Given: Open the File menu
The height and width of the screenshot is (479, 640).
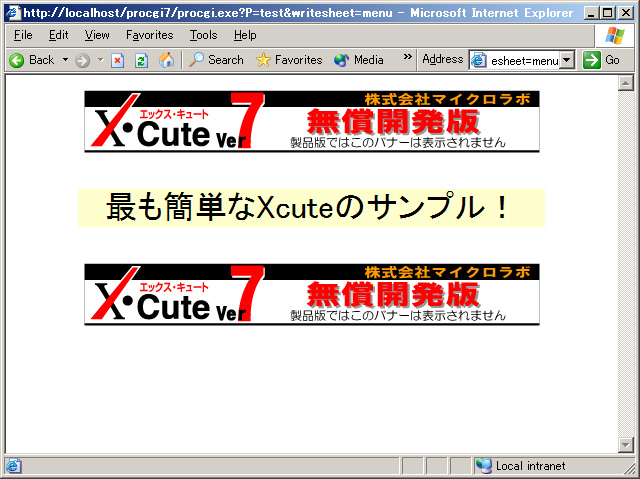Looking at the screenshot, I should 23,35.
